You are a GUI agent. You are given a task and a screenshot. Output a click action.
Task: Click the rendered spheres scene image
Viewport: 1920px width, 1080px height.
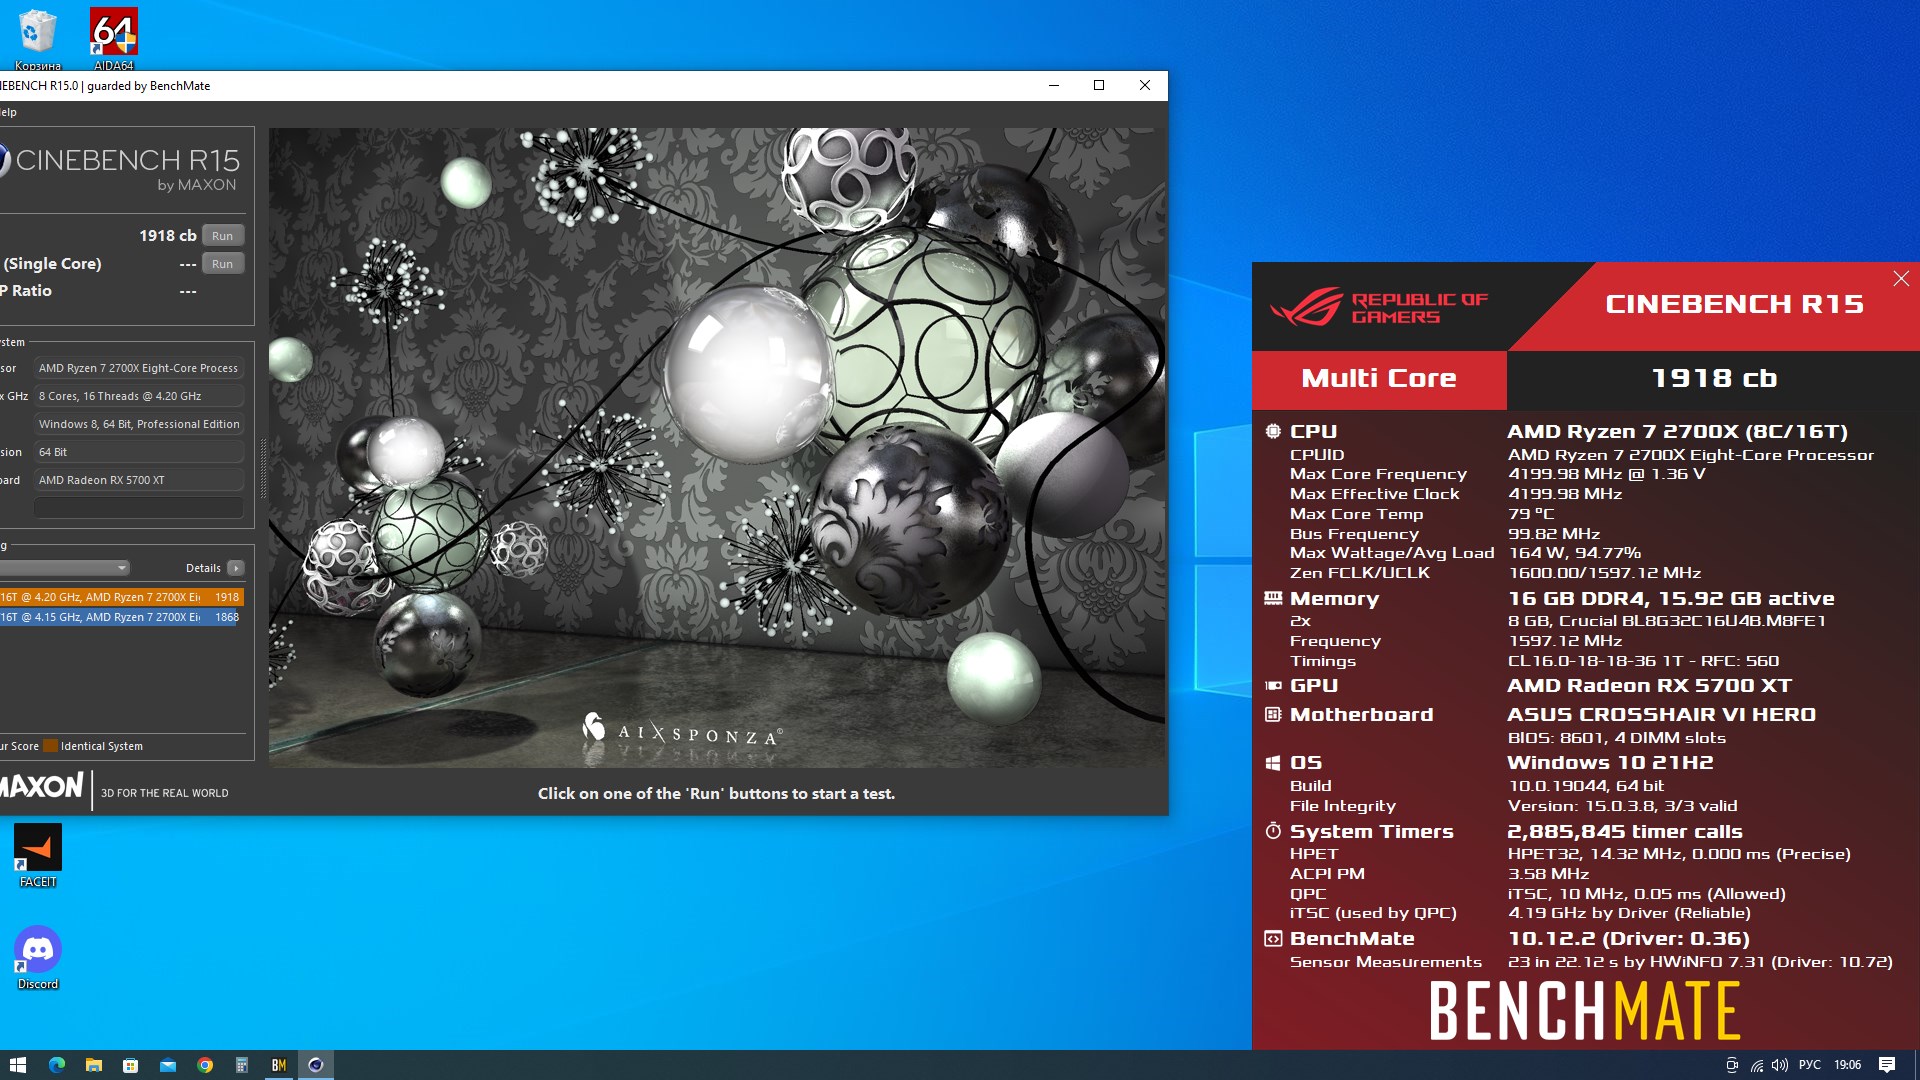click(x=716, y=447)
